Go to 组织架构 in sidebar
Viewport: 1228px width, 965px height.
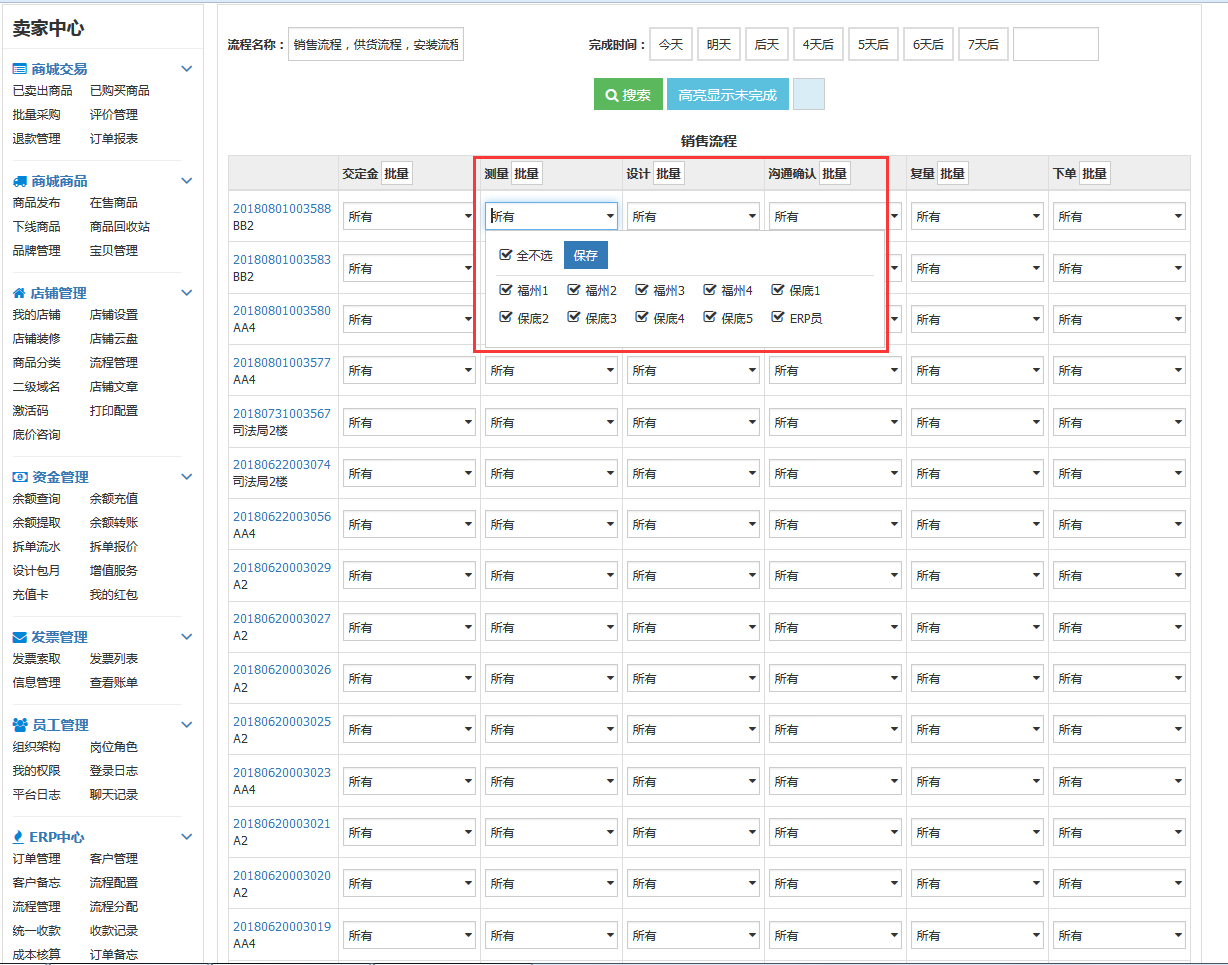tap(36, 747)
